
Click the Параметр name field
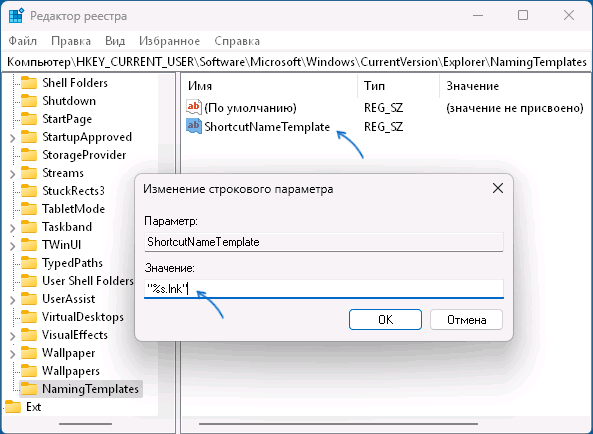pos(324,242)
